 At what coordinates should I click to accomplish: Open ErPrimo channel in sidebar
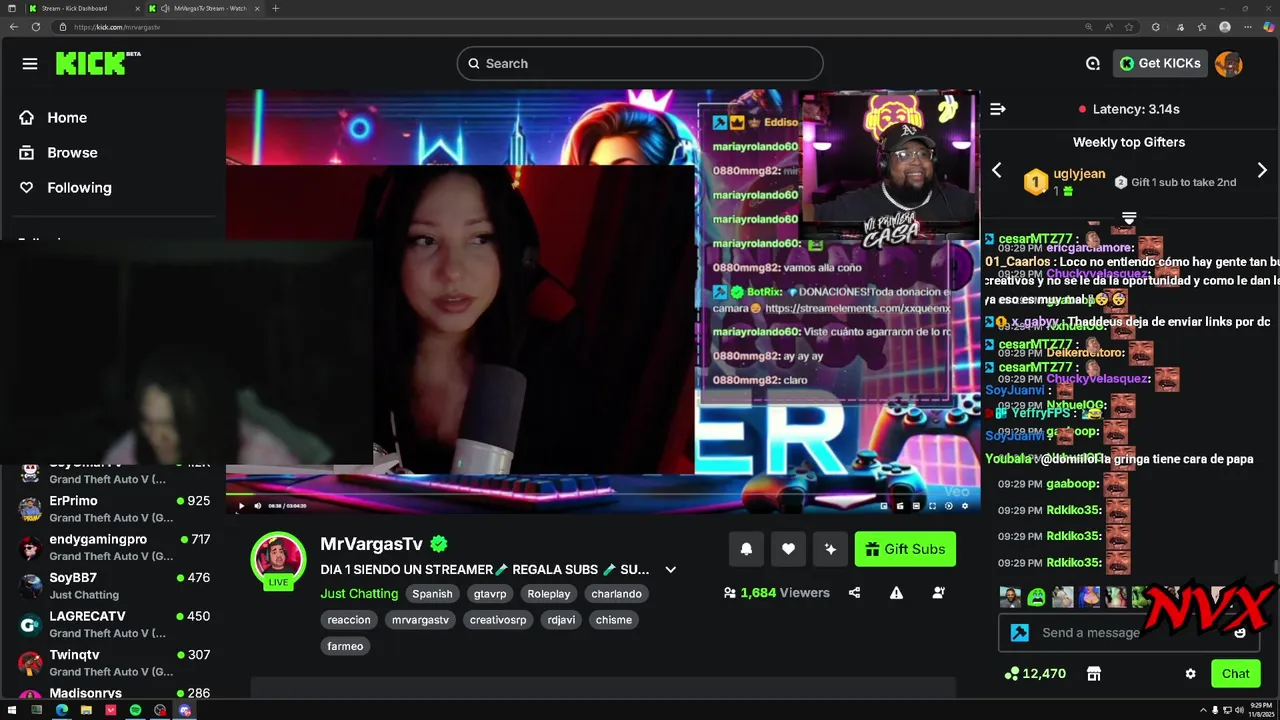[x=114, y=508]
